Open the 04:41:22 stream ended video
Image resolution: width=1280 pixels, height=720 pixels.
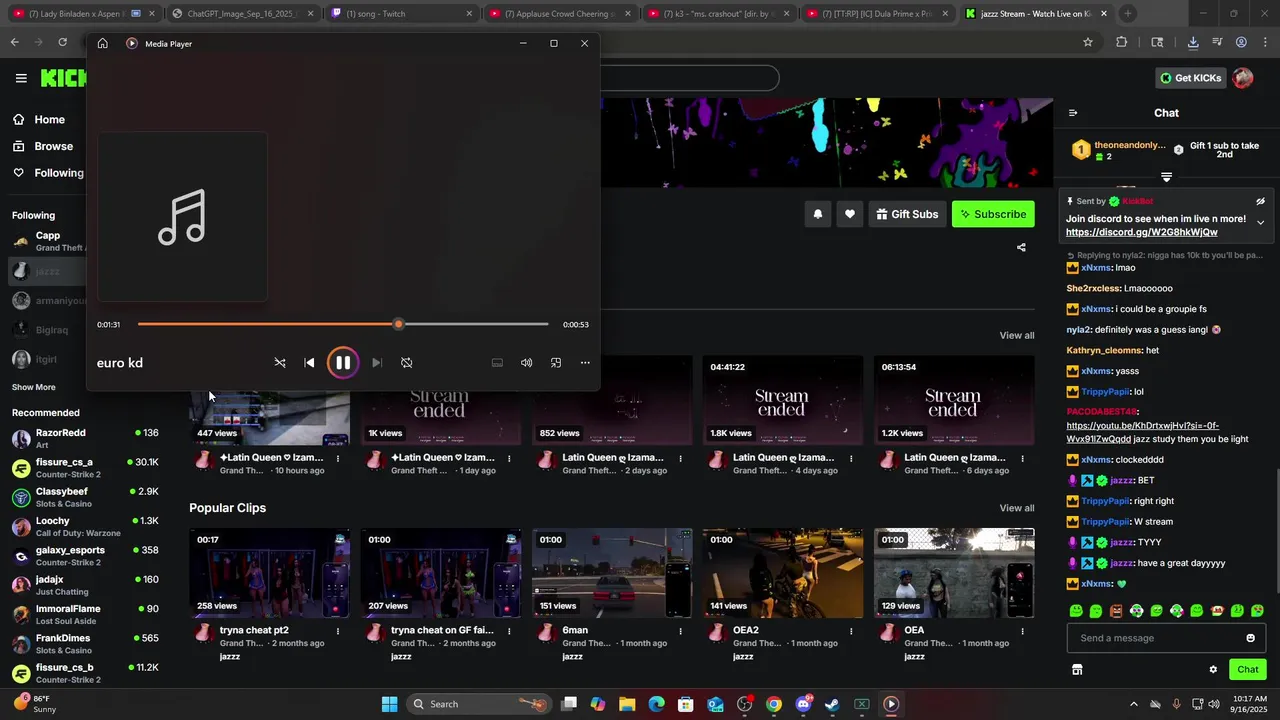[782, 400]
